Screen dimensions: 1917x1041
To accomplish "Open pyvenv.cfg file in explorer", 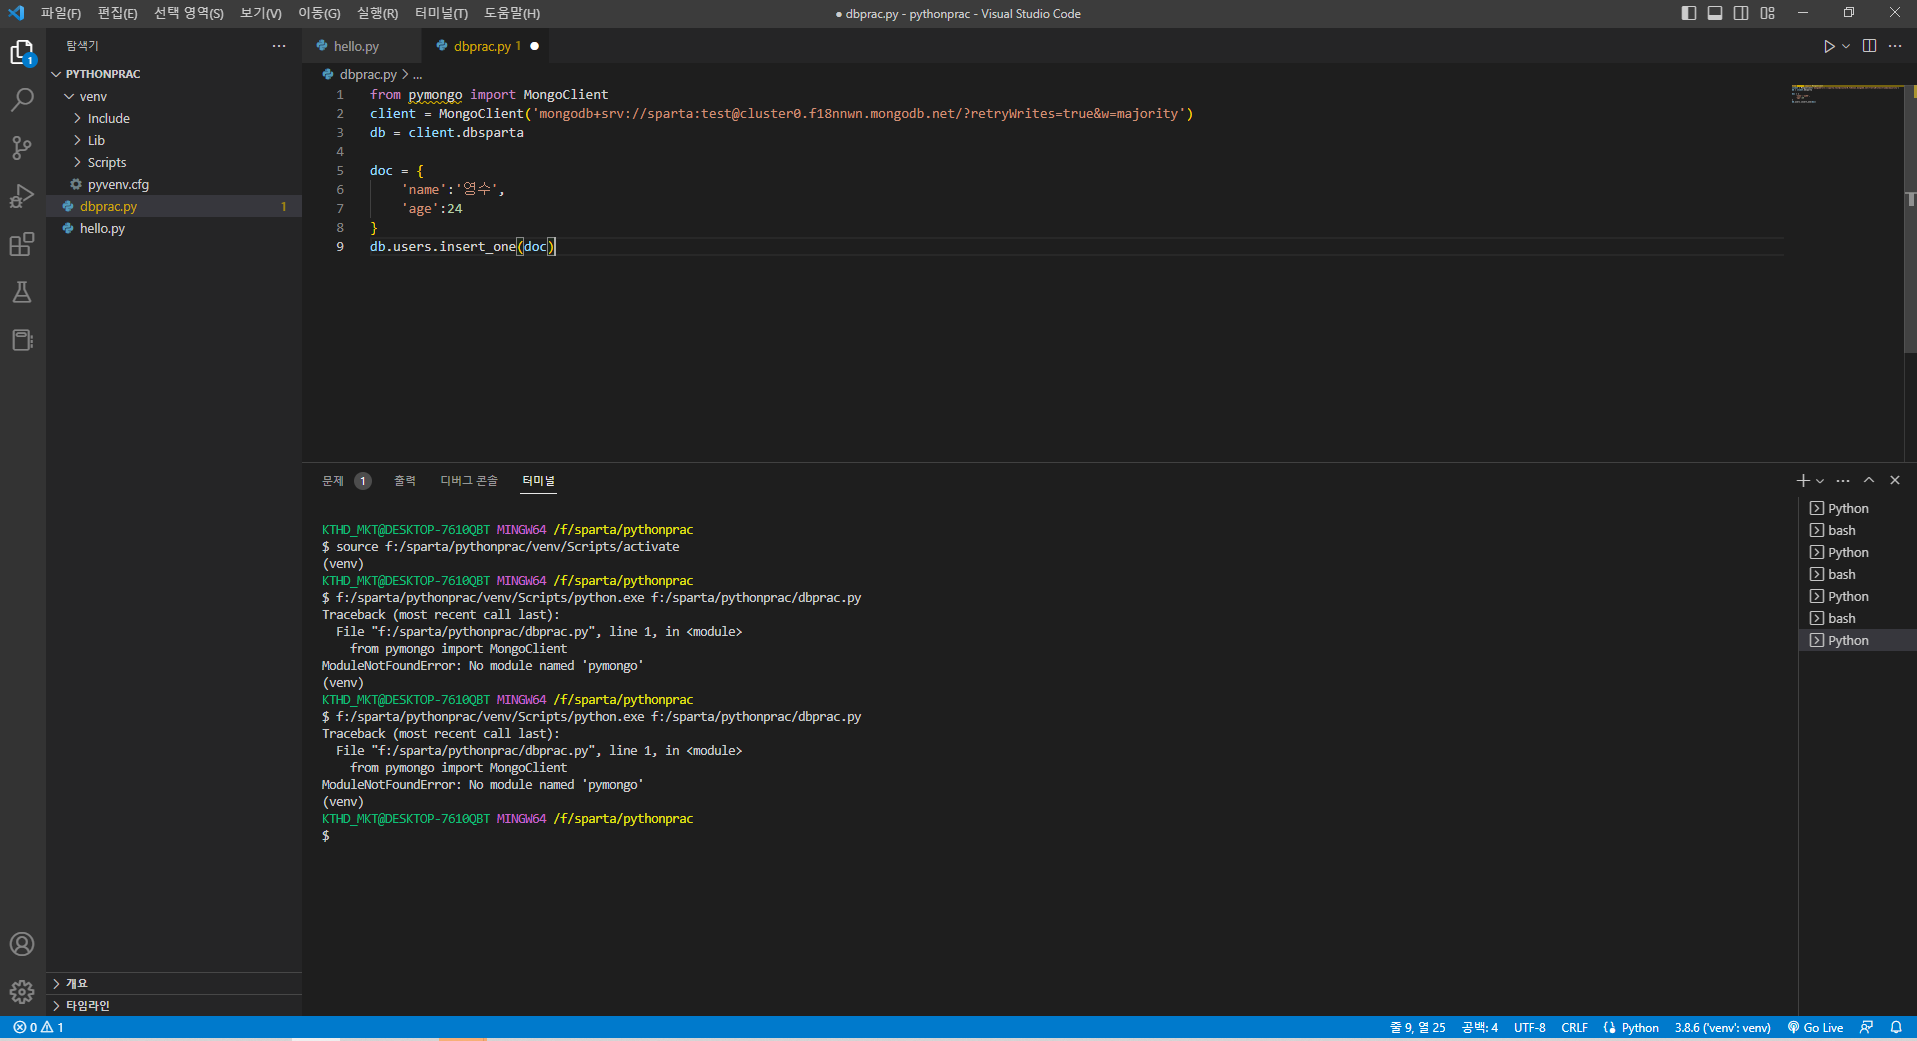I will (174, 184).
